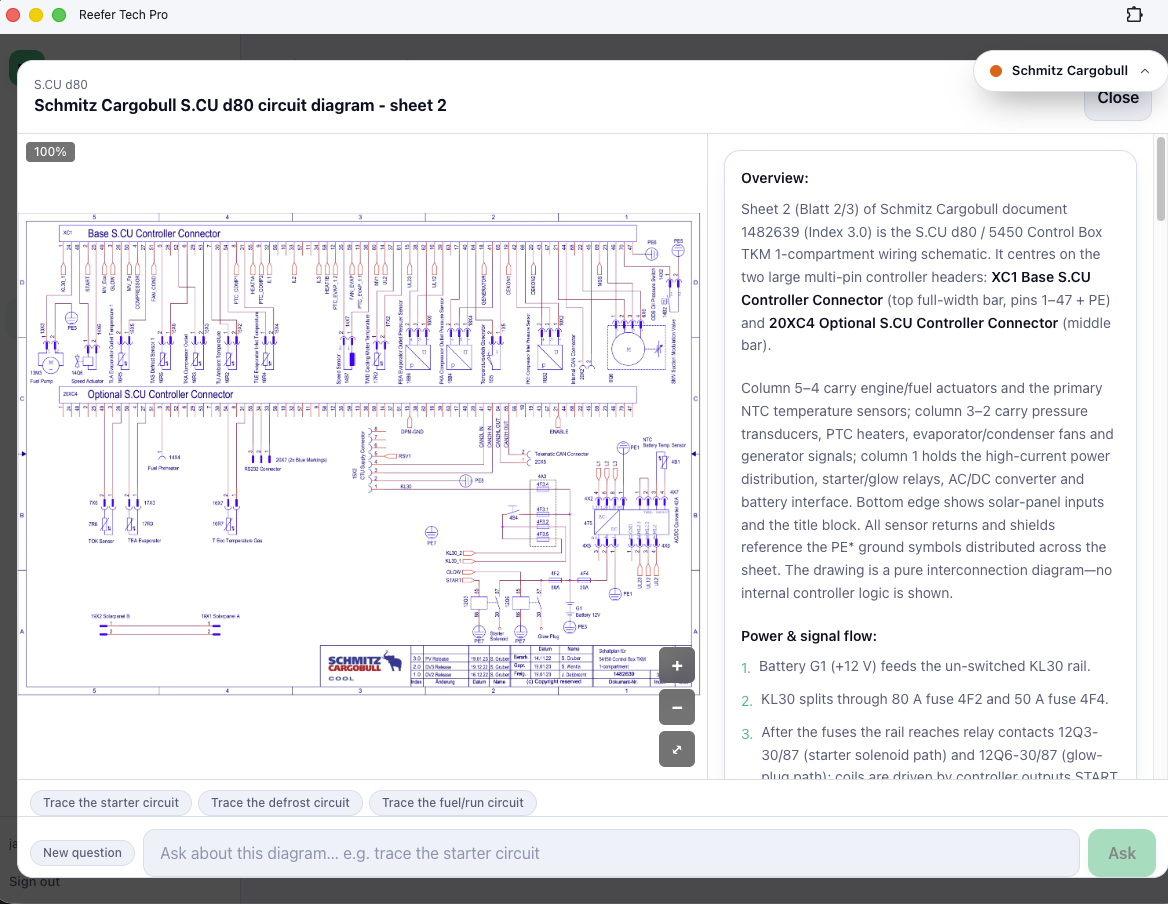Image resolution: width=1168 pixels, height=904 pixels.
Task: Start a New question
Action: tap(82, 853)
